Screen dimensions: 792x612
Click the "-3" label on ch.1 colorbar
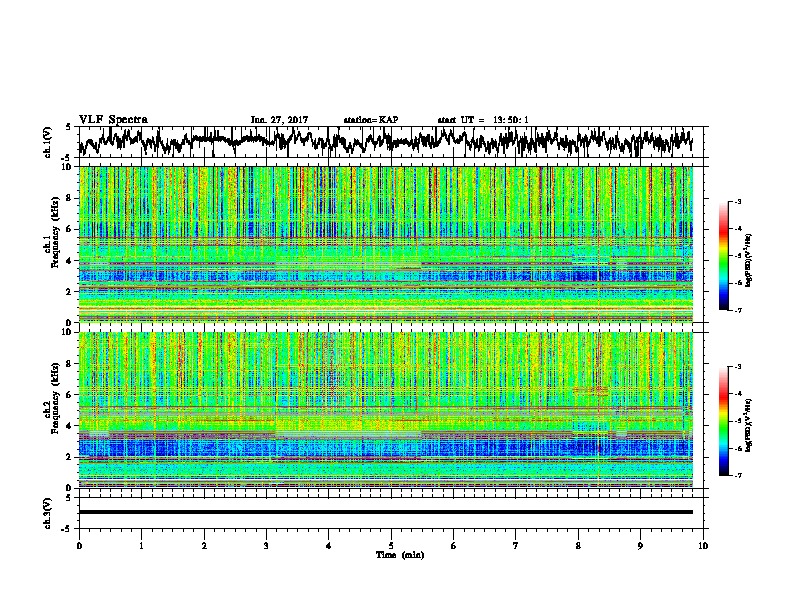[737, 201]
